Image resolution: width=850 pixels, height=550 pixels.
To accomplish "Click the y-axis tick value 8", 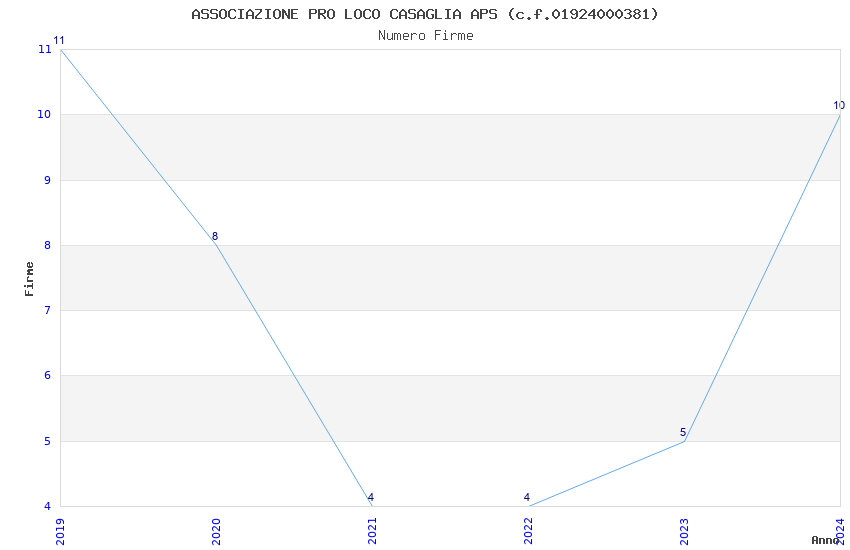I will click(48, 245).
